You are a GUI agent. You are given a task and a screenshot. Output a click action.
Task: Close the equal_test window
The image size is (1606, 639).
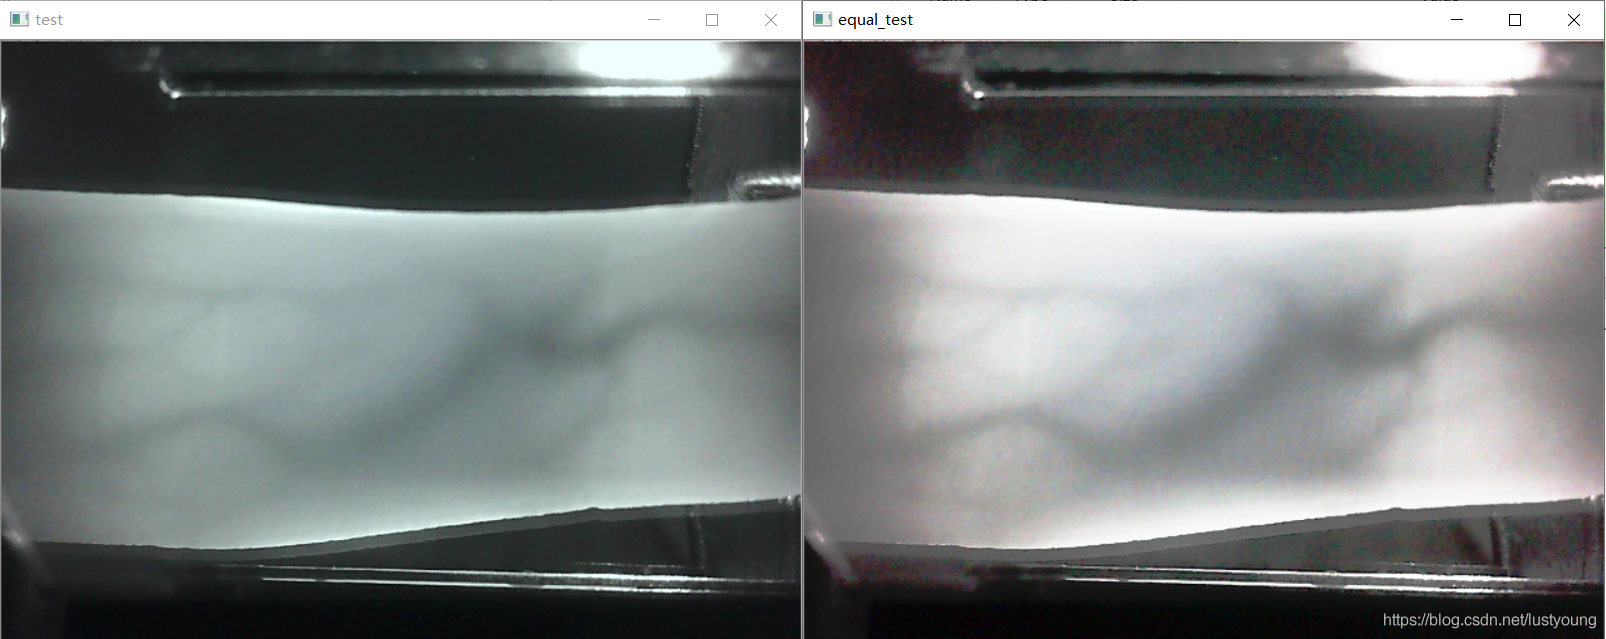click(x=1574, y=20)
